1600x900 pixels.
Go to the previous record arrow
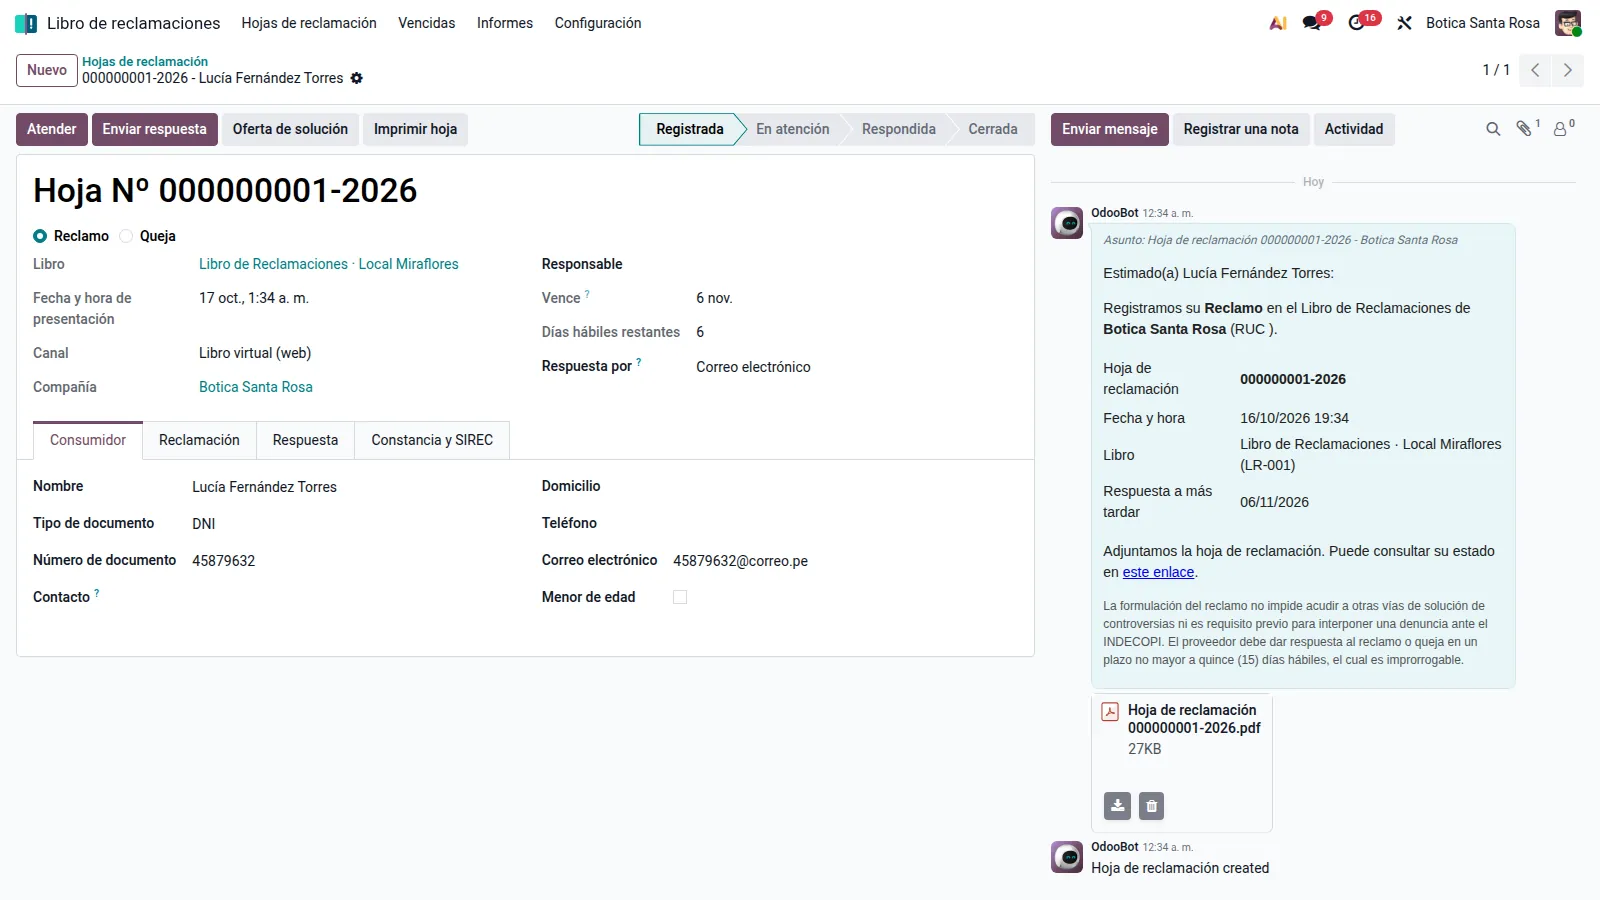(1535, 70)
